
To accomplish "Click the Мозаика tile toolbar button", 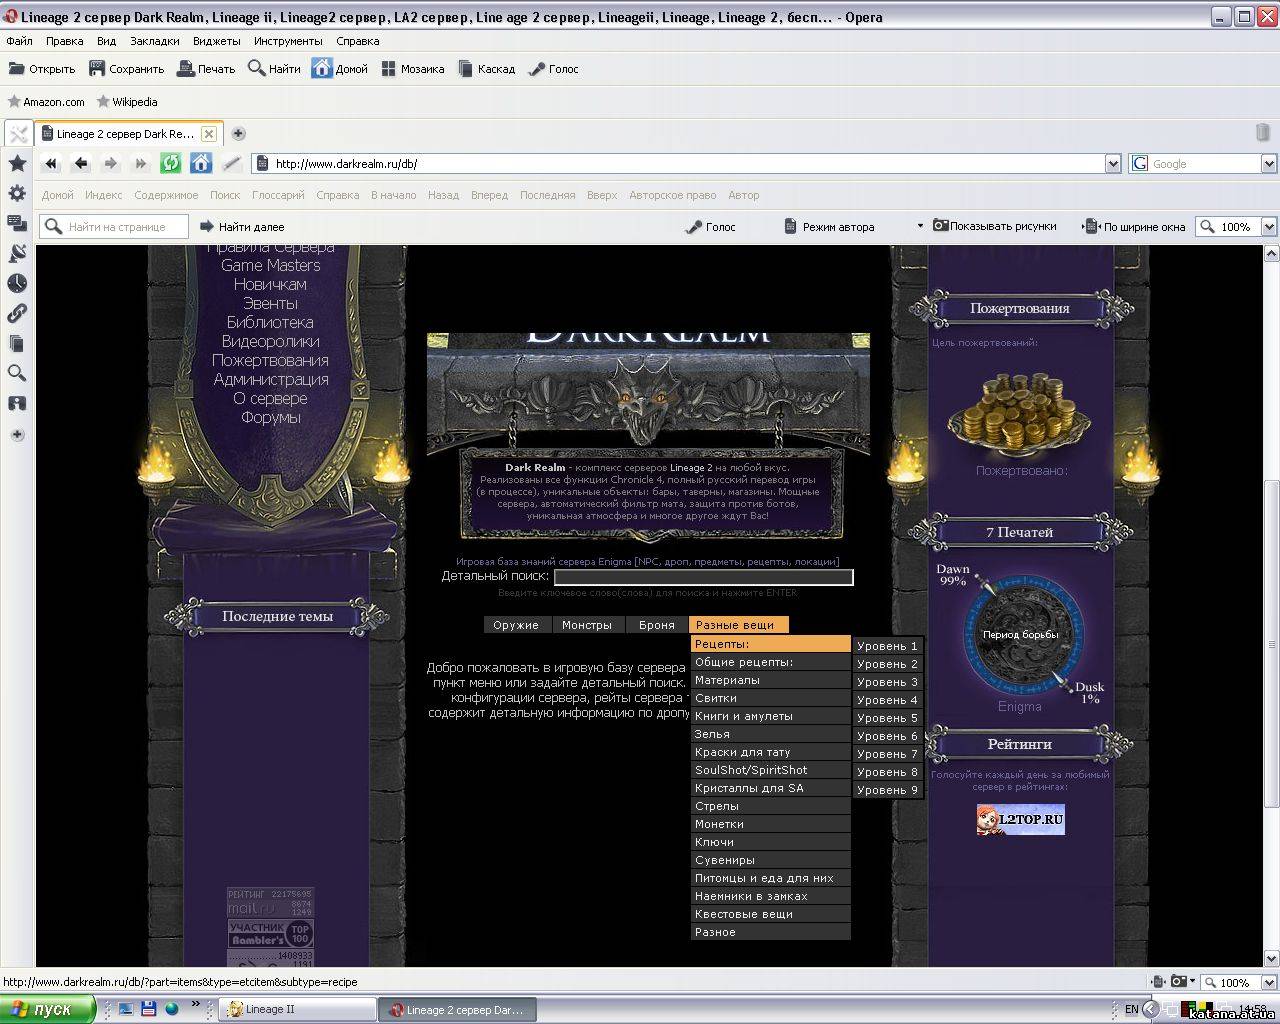I will click(412, 69).
